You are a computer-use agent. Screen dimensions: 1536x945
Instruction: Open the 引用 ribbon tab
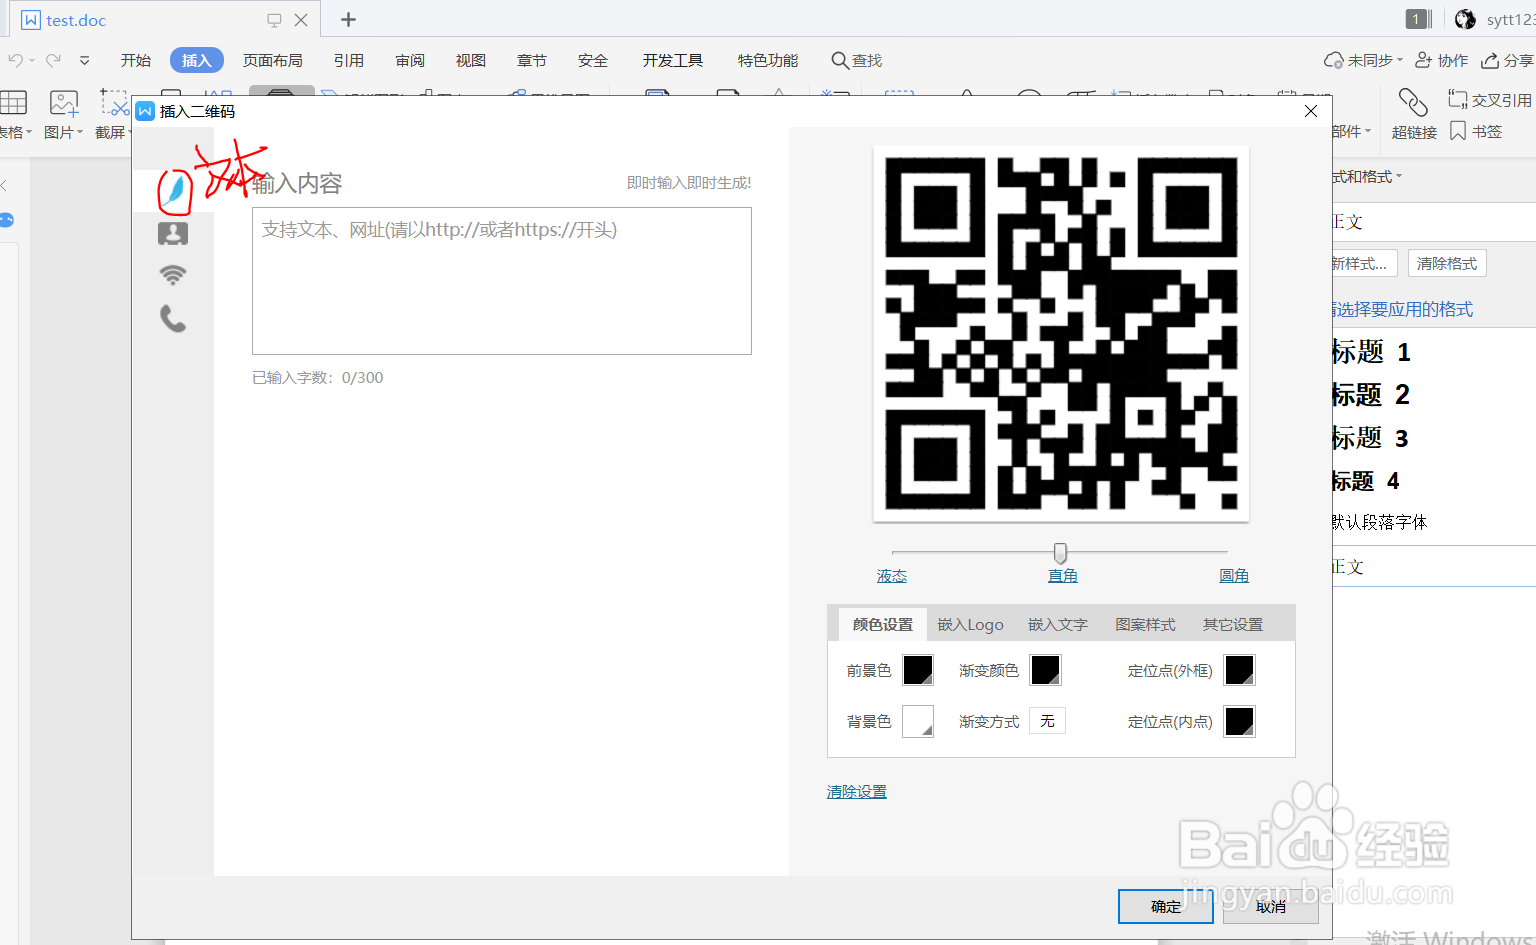coord(349,60)
